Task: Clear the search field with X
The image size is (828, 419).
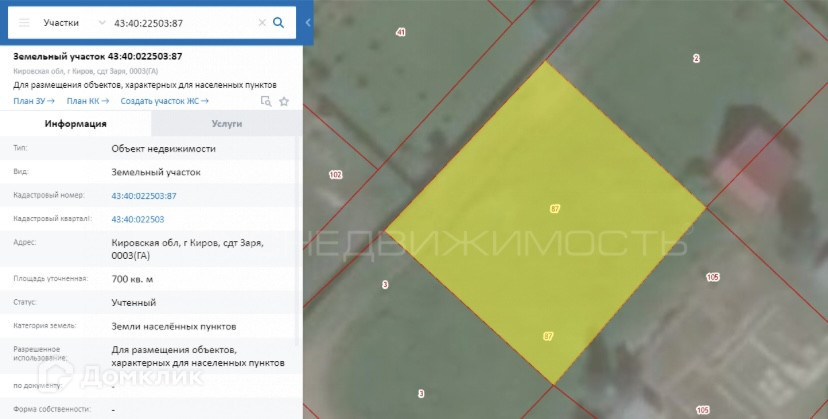Action: 262,23
